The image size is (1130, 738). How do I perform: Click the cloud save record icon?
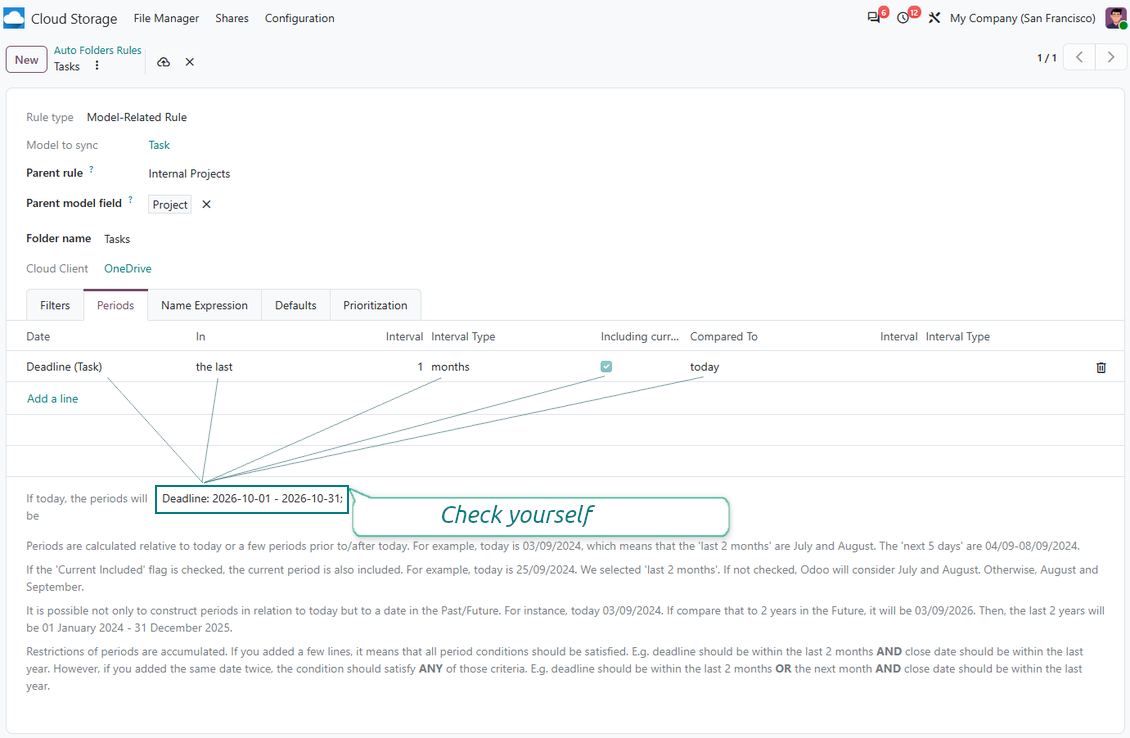click(x=164, y=62)
